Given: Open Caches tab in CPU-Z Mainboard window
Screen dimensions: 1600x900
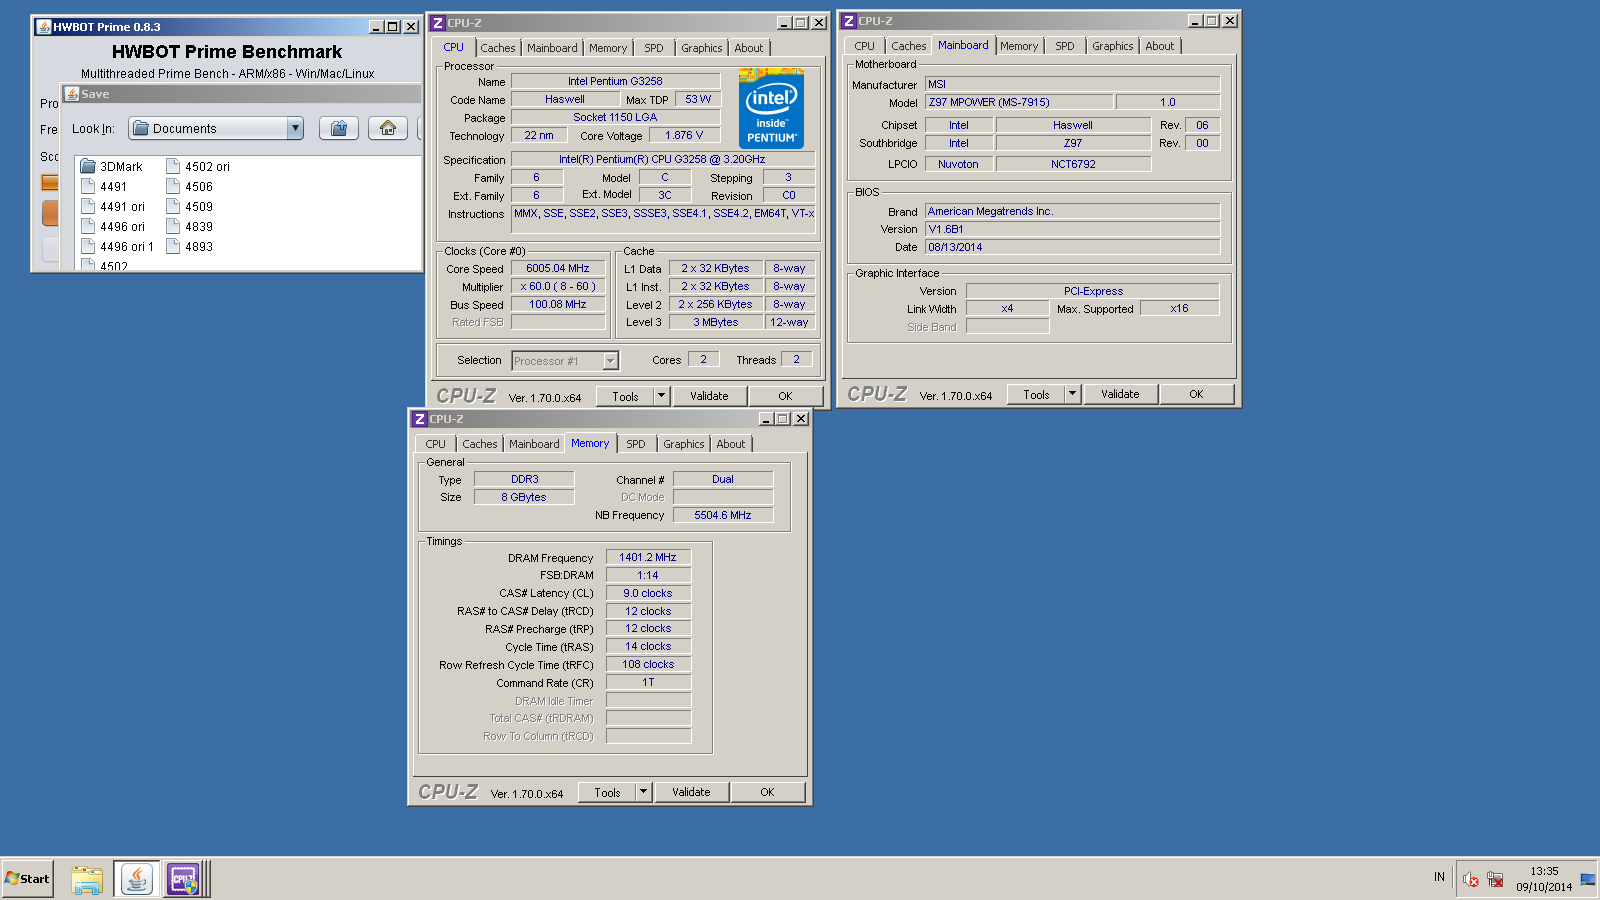Looking at the screenshot, I should (908, 46).
